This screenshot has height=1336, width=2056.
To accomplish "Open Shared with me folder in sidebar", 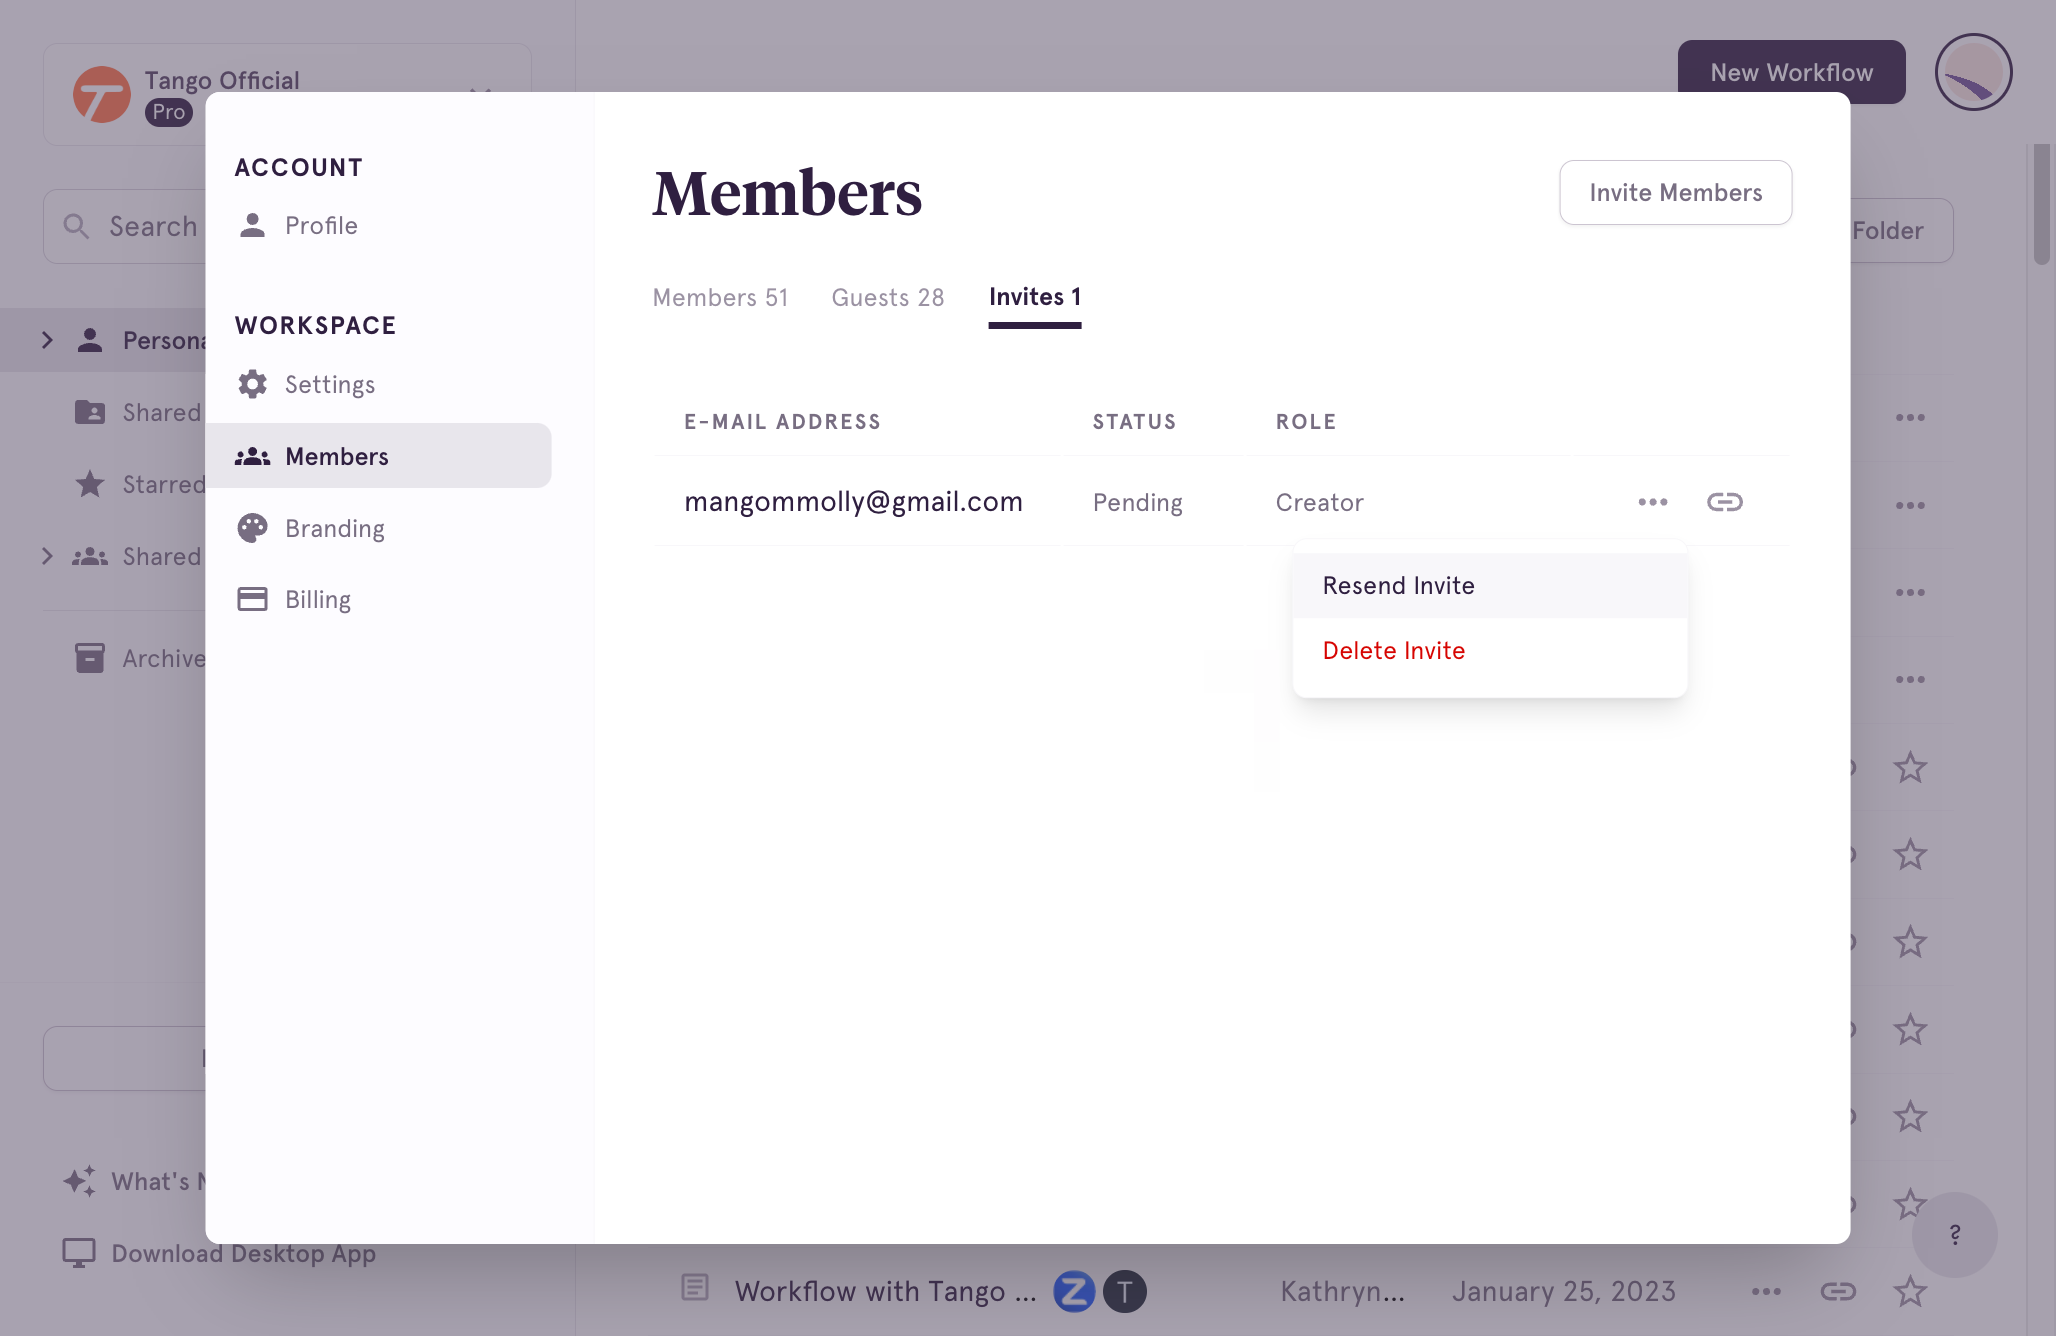I will pos(140,412).
